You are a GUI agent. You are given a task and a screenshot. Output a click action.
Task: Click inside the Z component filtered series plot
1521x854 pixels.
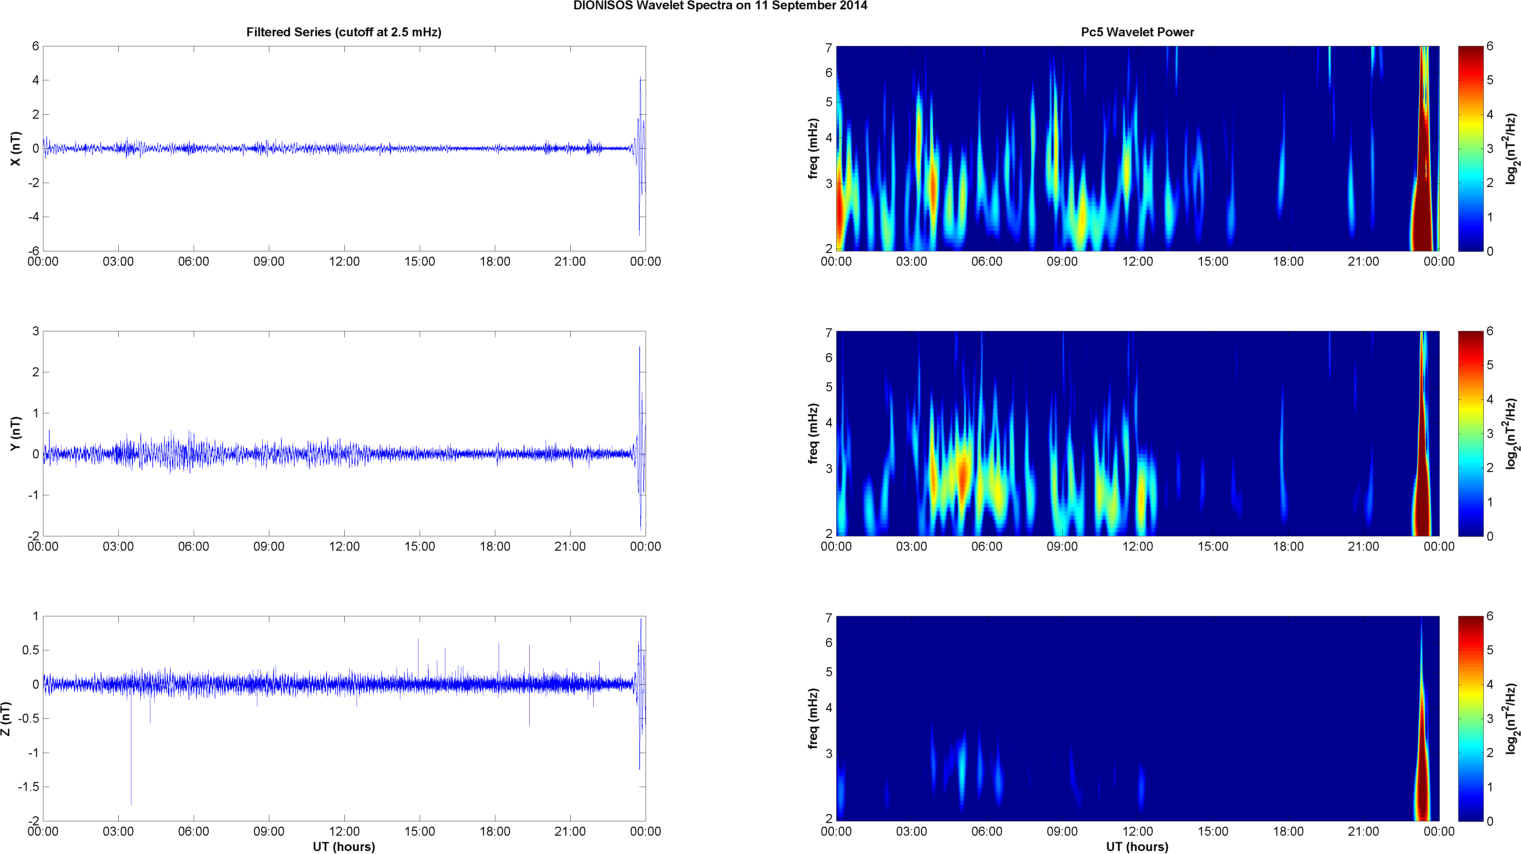pyautogui.click(x=344, y=719)
